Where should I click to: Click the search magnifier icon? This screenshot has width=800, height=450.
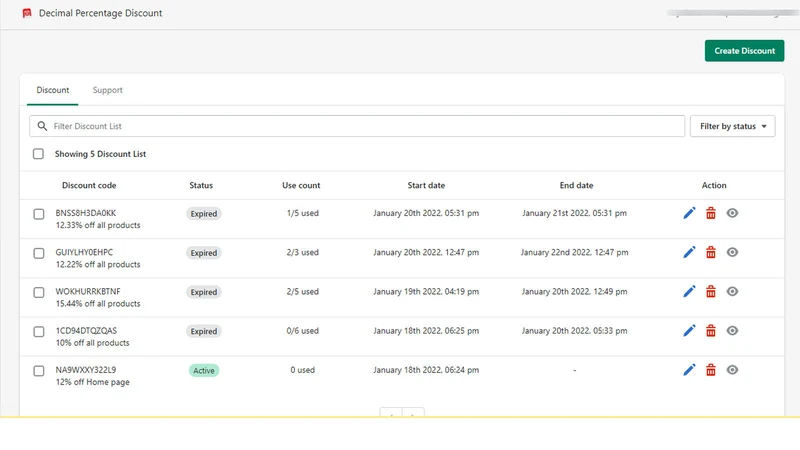tap(42, 126)
